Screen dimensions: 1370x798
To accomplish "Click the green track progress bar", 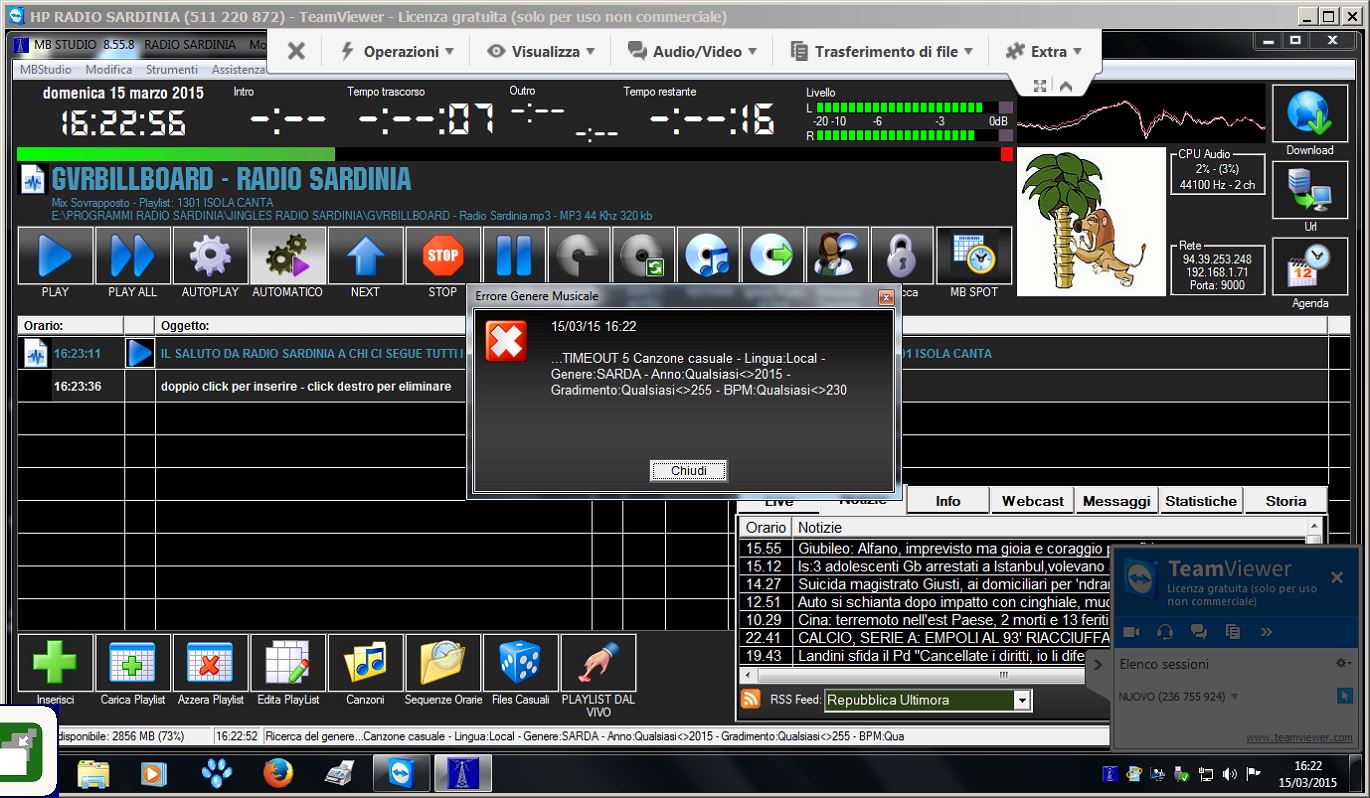I will click(176, 154).
